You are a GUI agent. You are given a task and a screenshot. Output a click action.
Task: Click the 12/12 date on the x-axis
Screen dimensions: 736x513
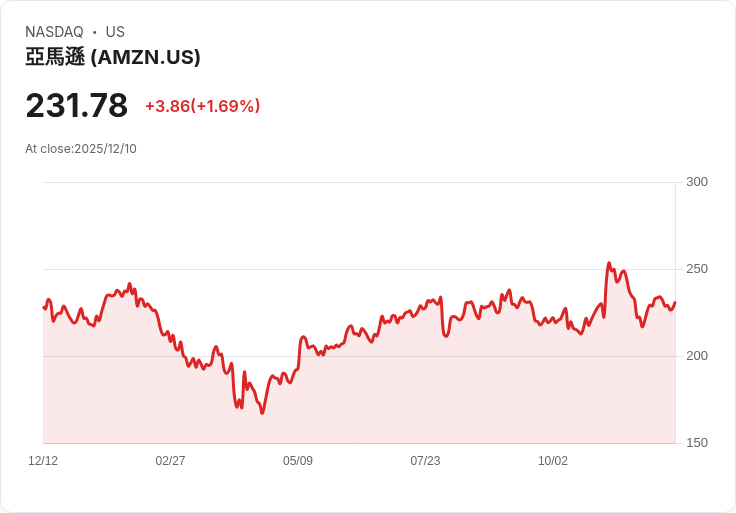click(x=43, y=461)
